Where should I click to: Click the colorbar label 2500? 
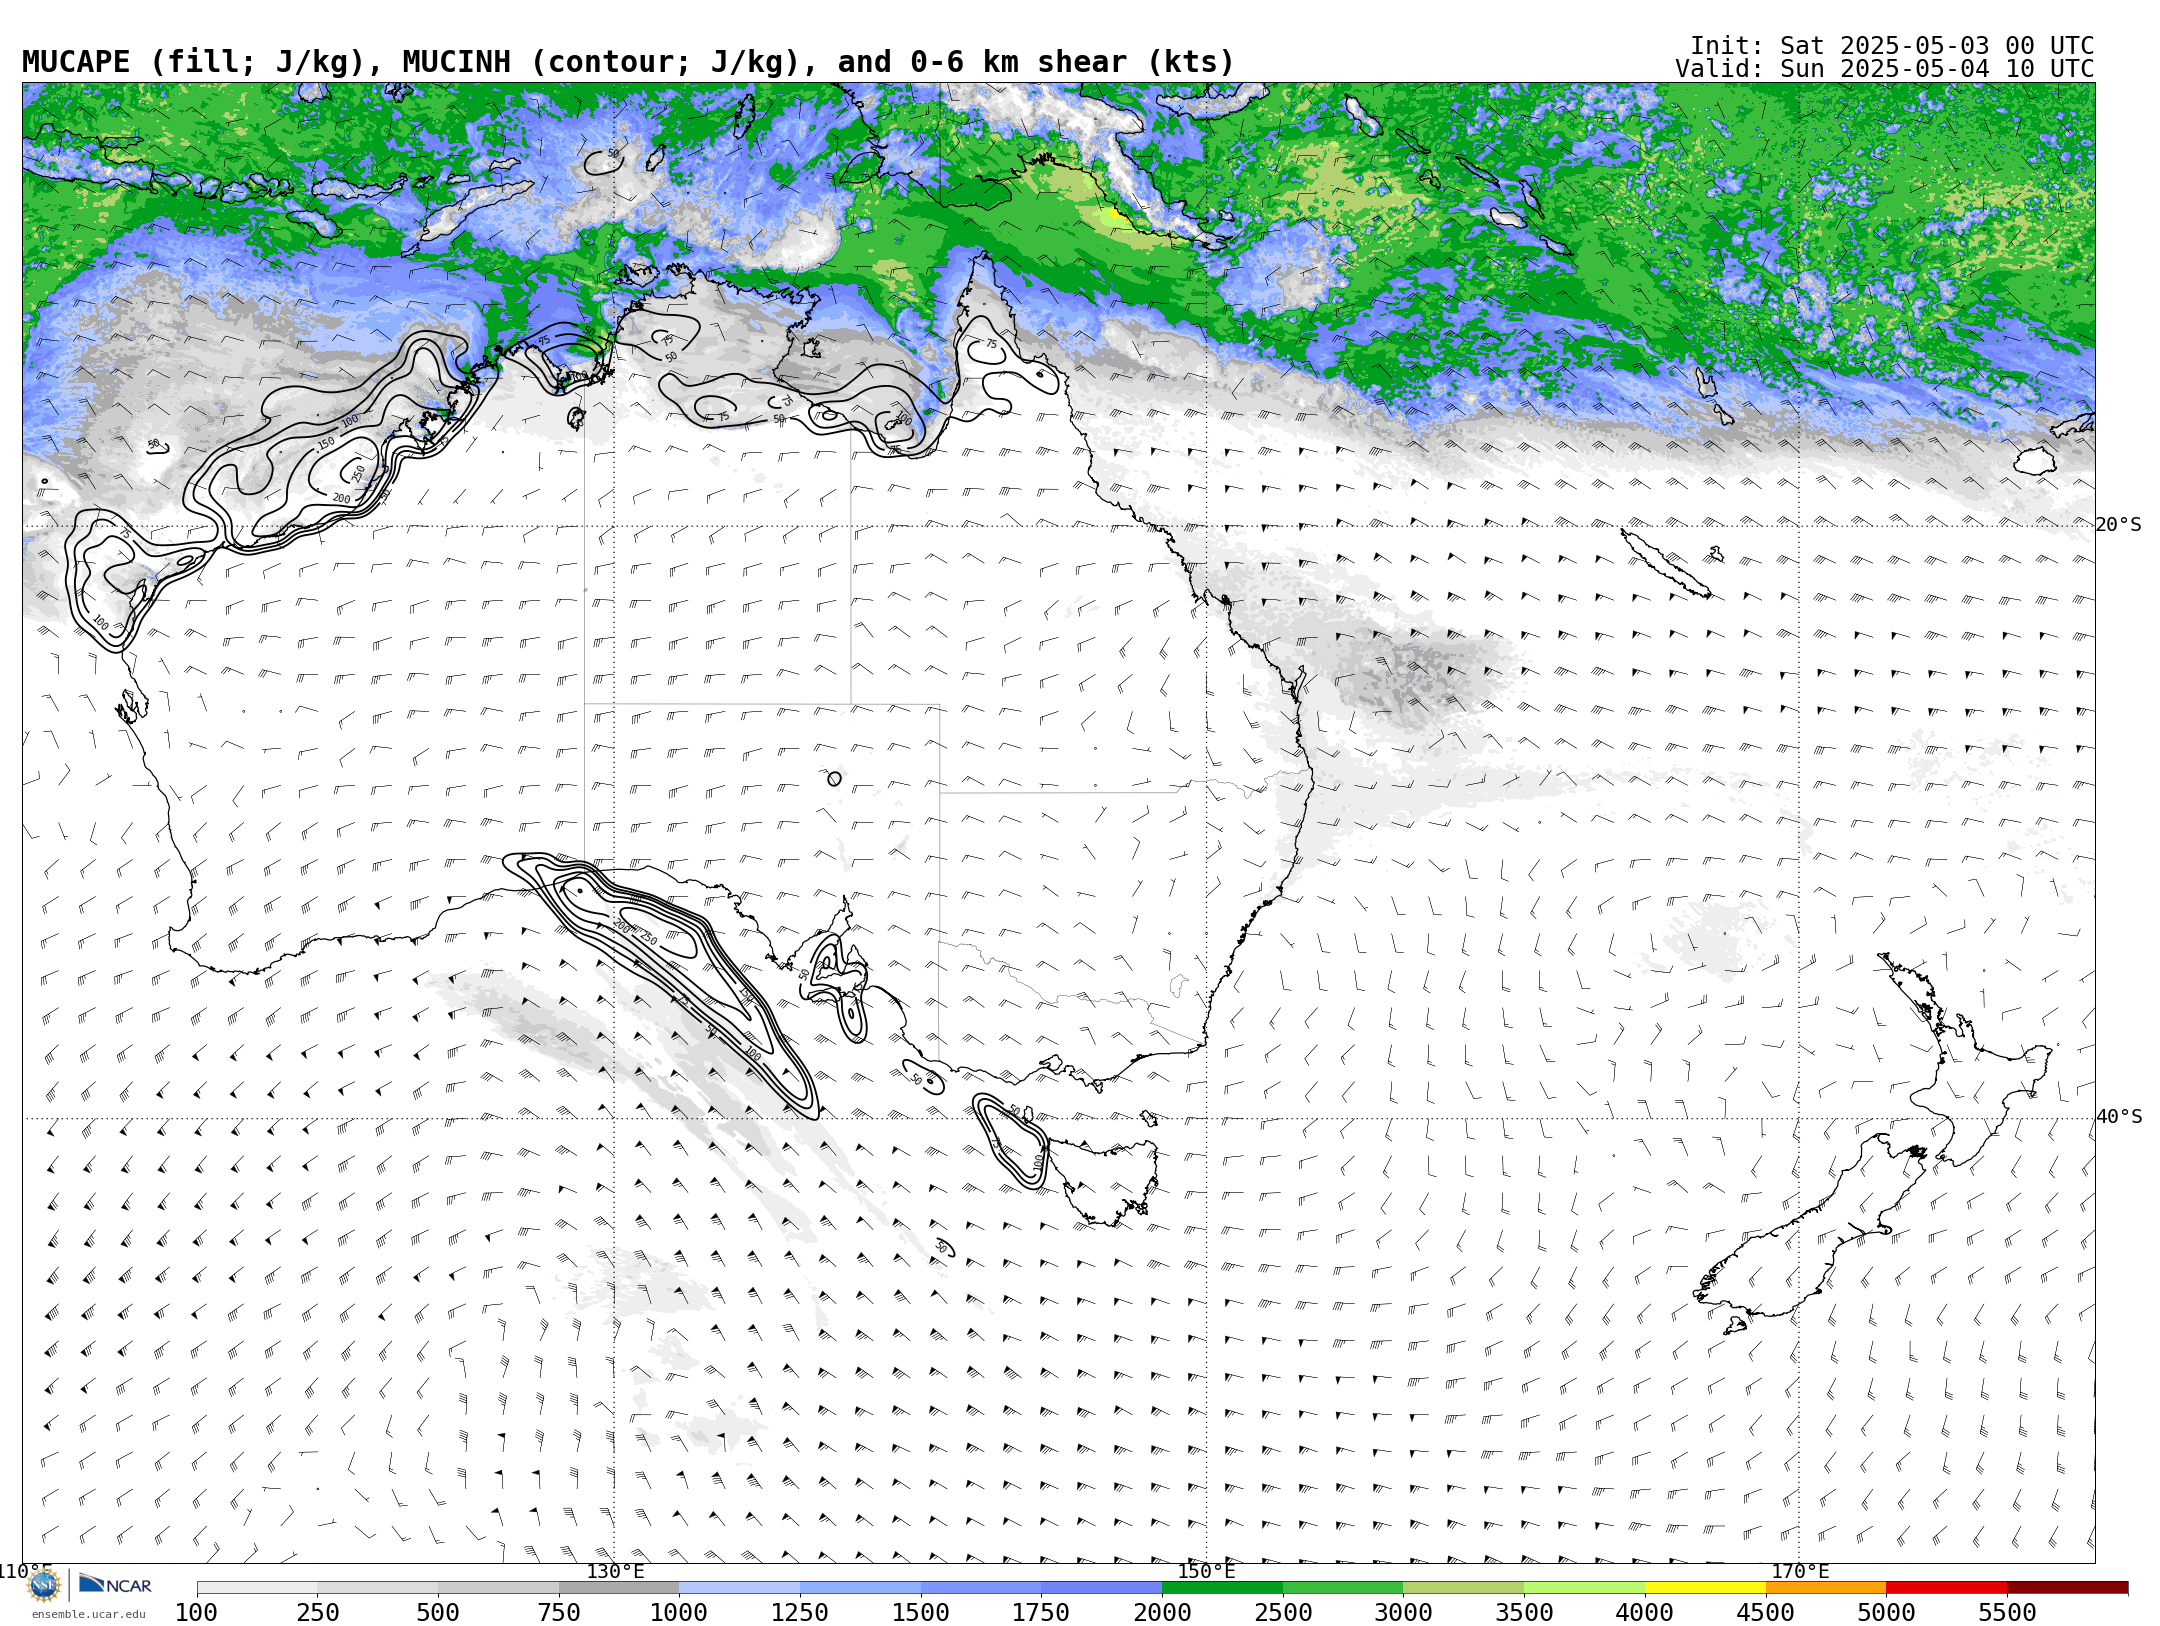[1283, 1613]
